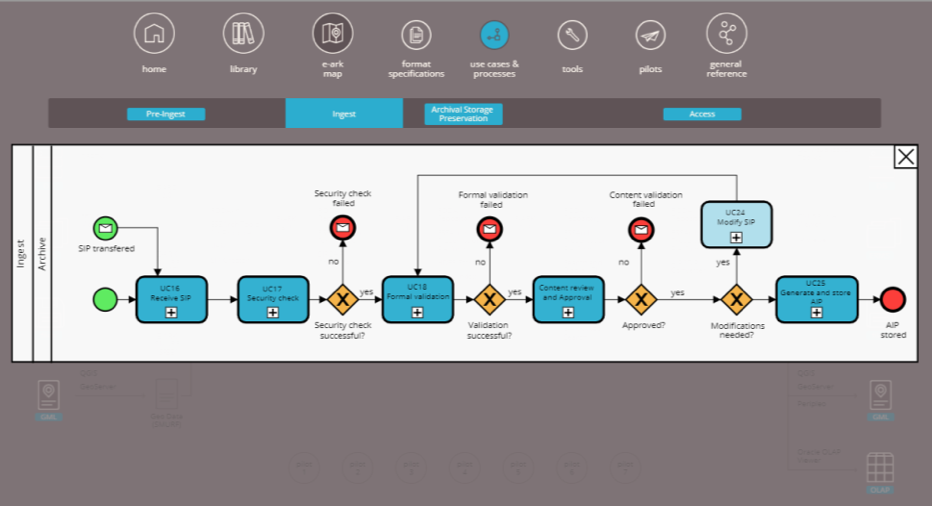The height and width of the screenshot is (506, 932).
Task: Click the format specifications icon
Action: coord(416,35)
